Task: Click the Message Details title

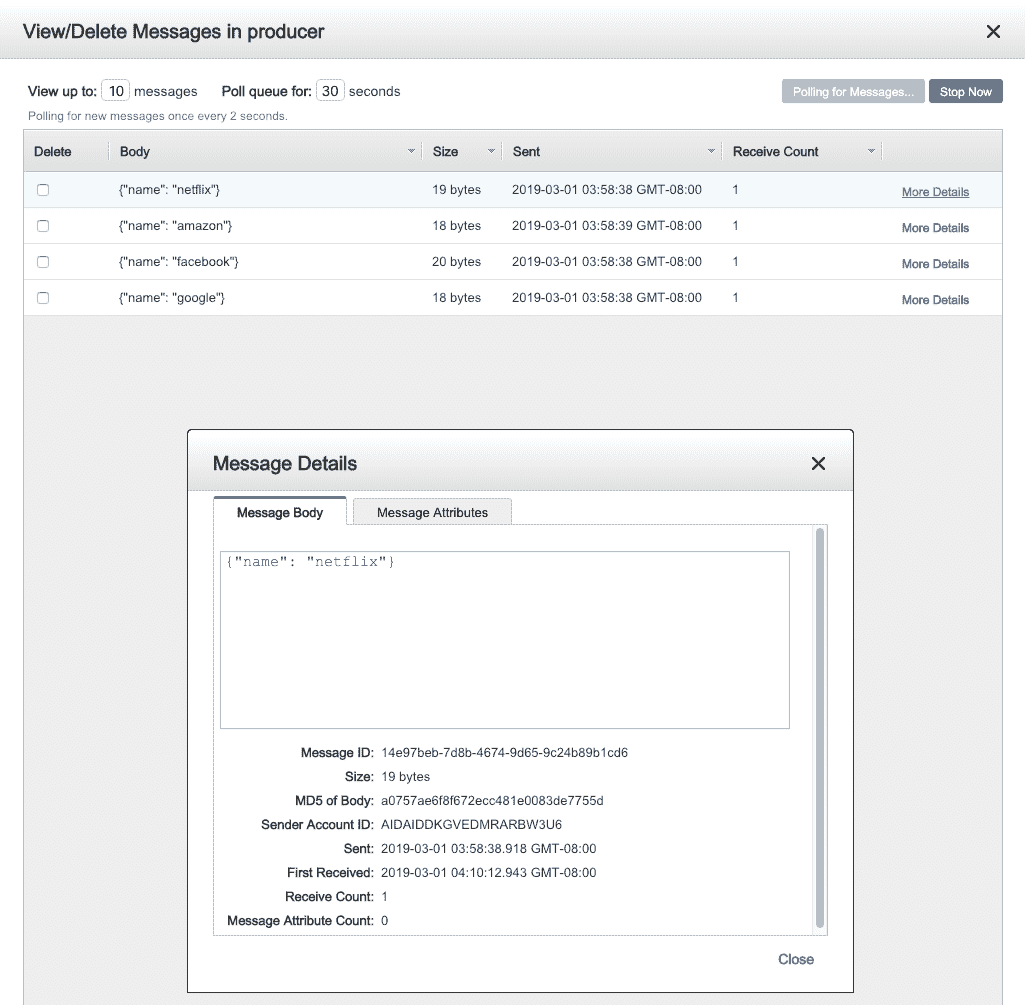Action: (284, 464)
